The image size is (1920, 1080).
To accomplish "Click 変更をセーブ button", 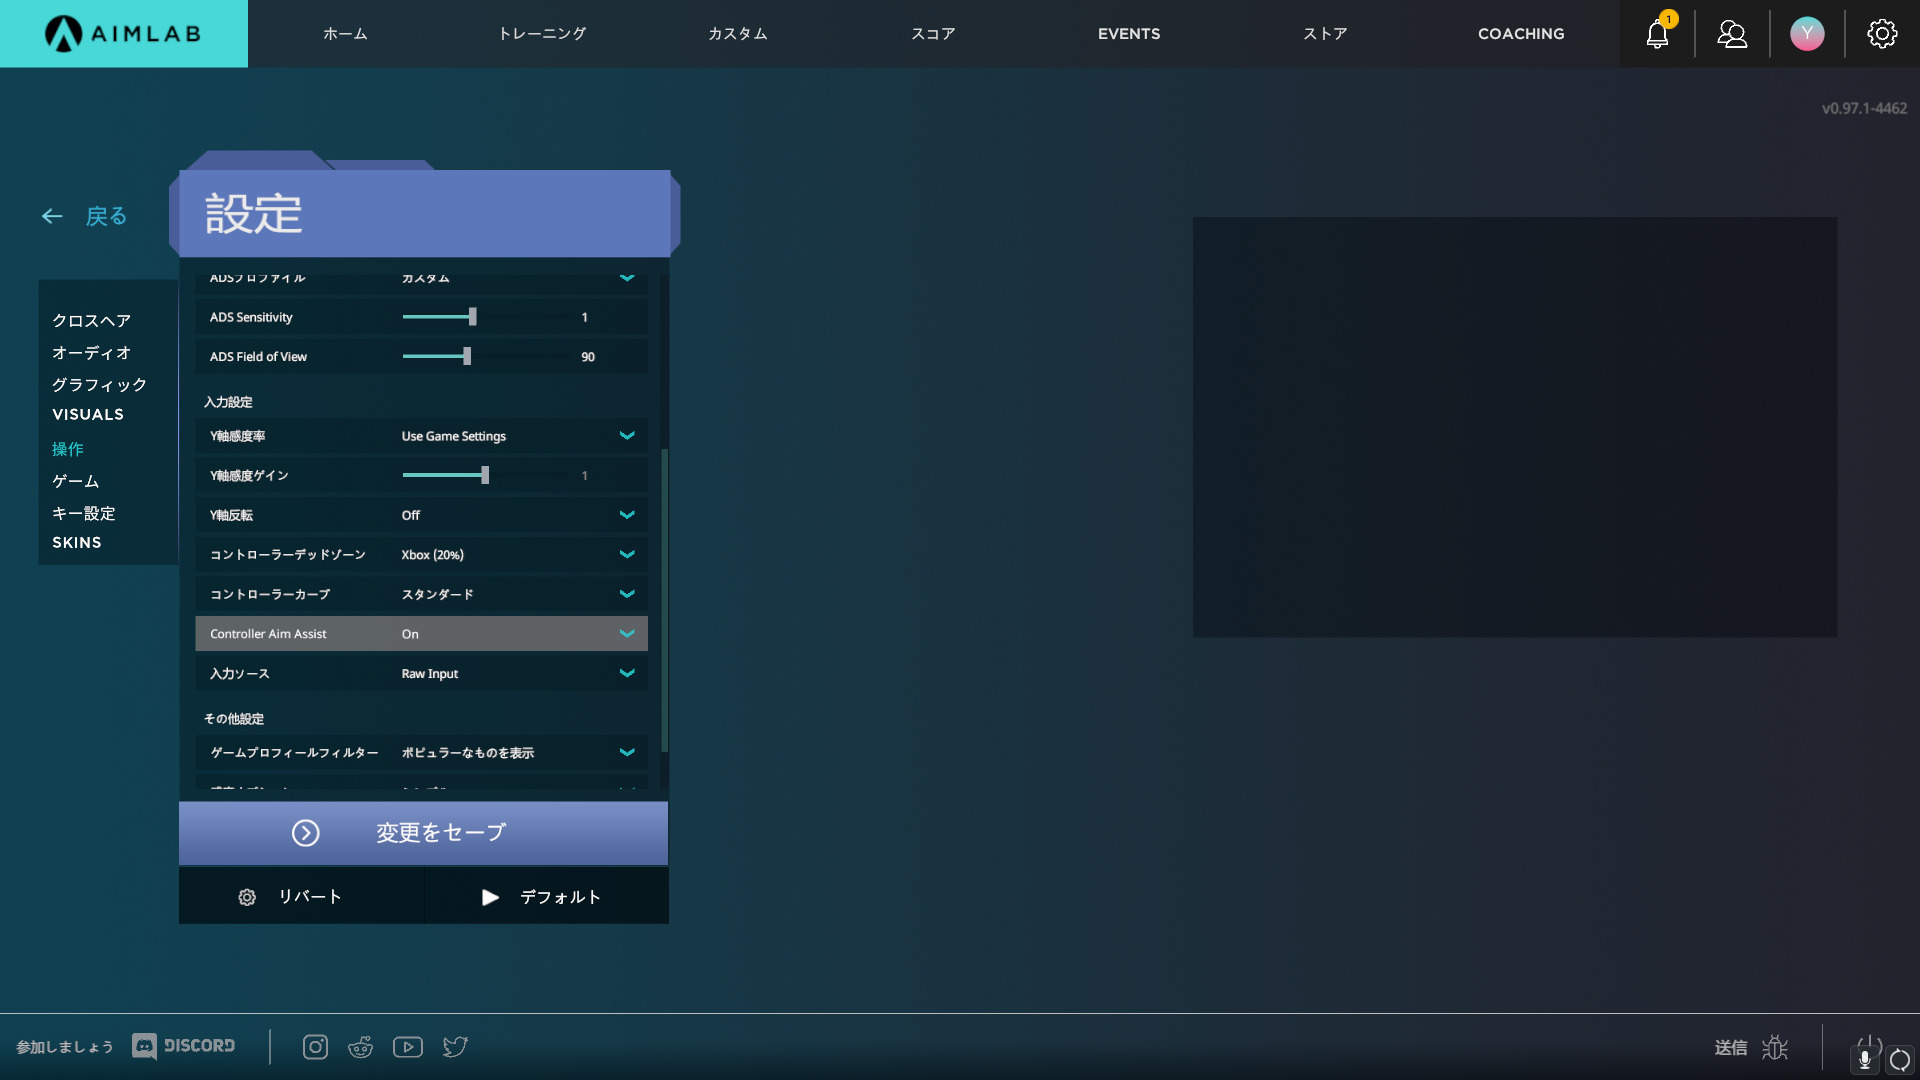I will coord(423,833).
